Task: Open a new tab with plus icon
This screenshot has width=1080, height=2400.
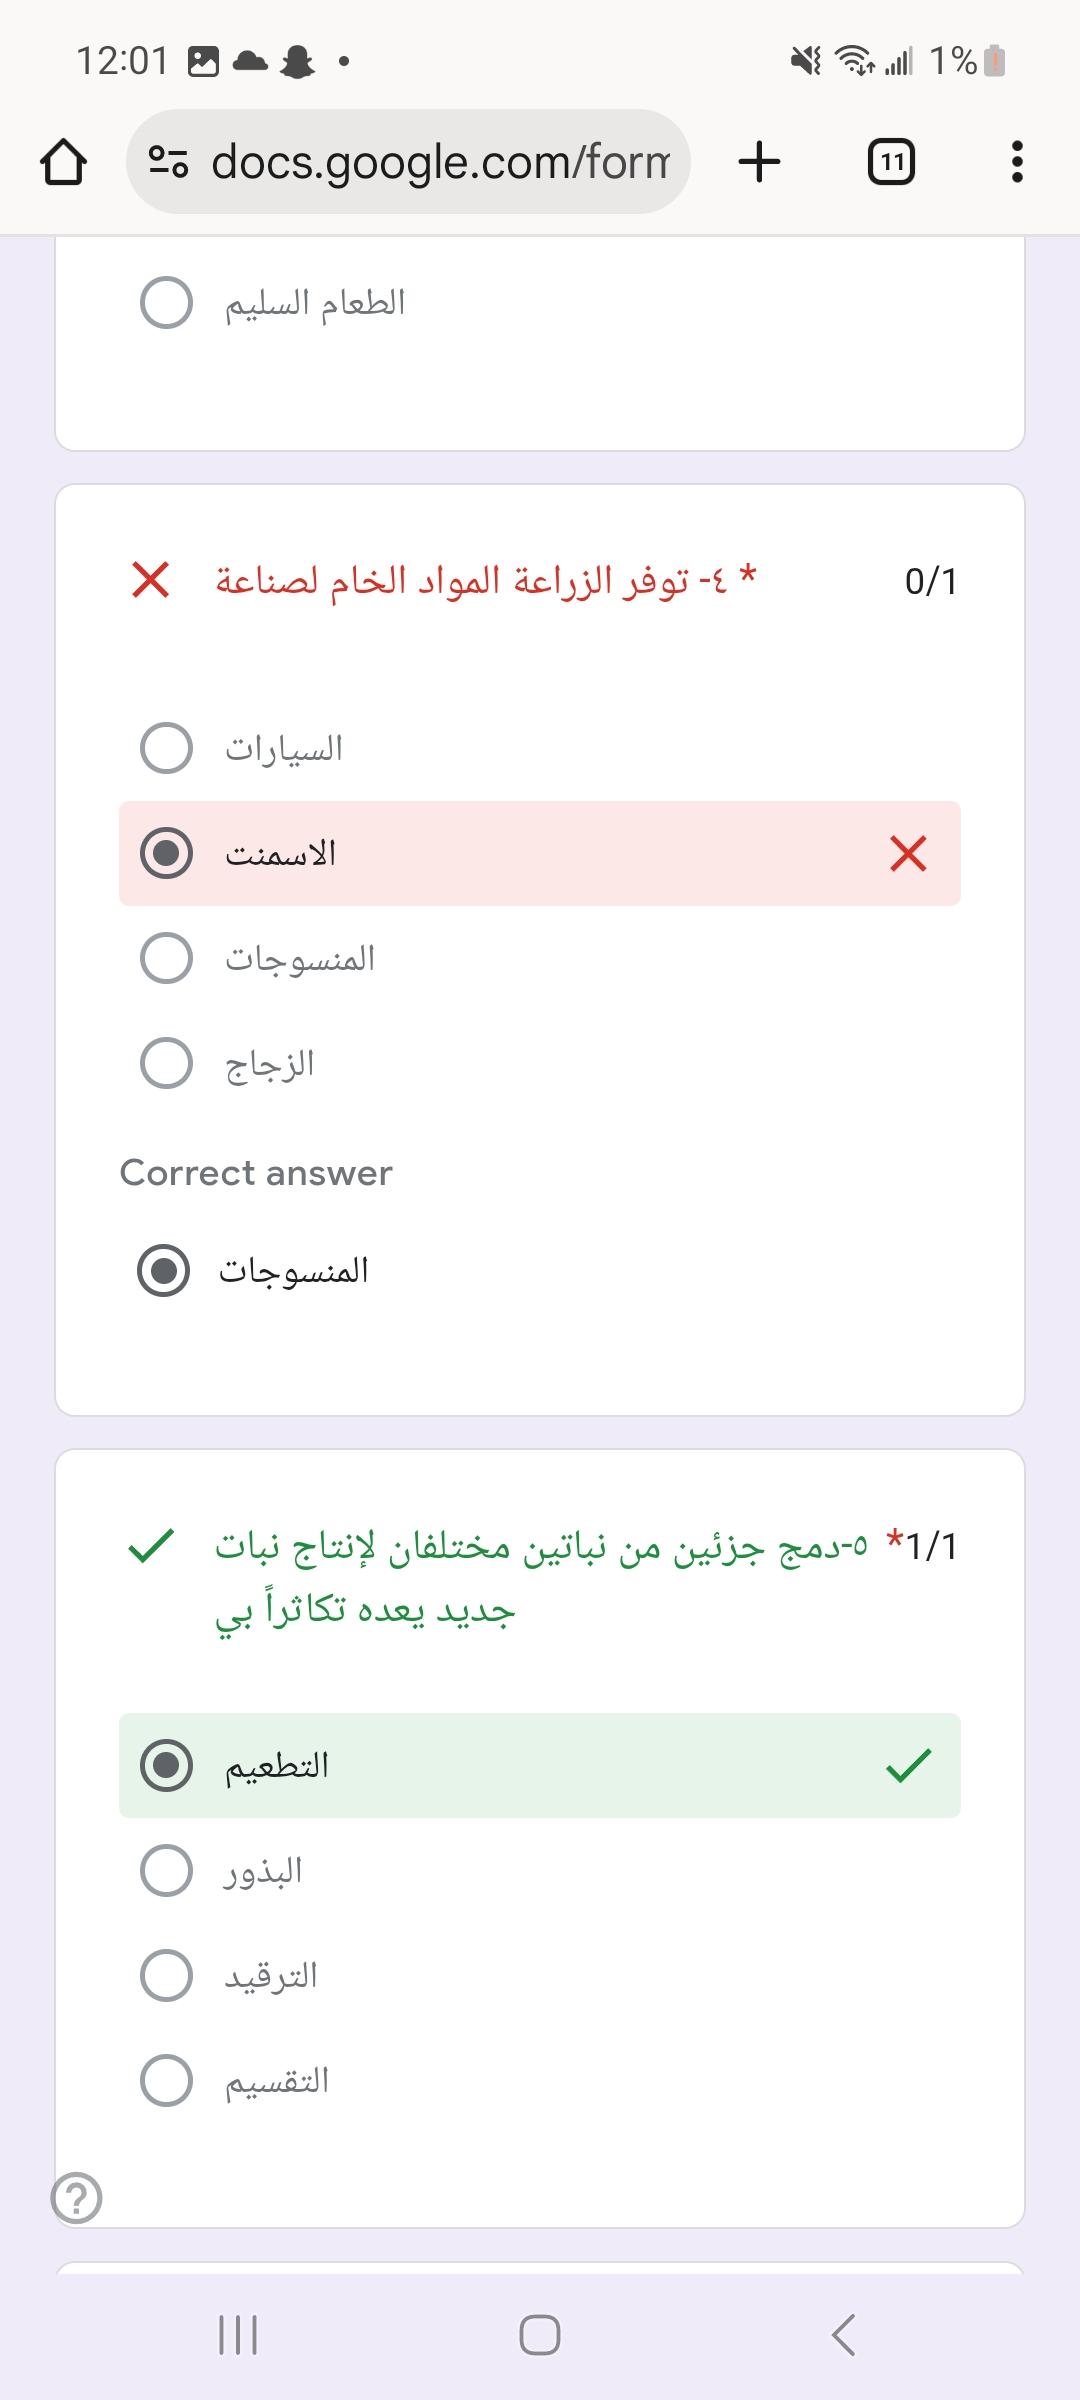Action: pyautogui.click(x=759, y=162)
